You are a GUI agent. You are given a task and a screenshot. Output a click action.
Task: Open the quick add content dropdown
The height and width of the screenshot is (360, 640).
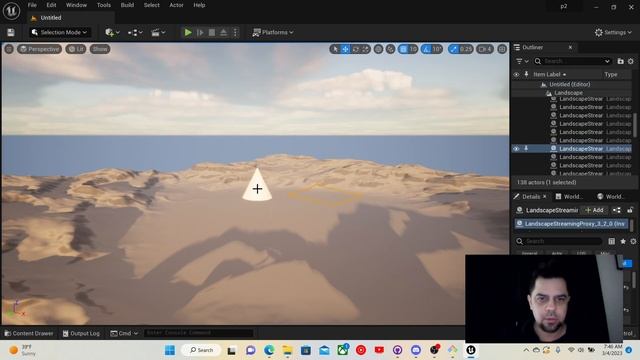tap(112, 32)
